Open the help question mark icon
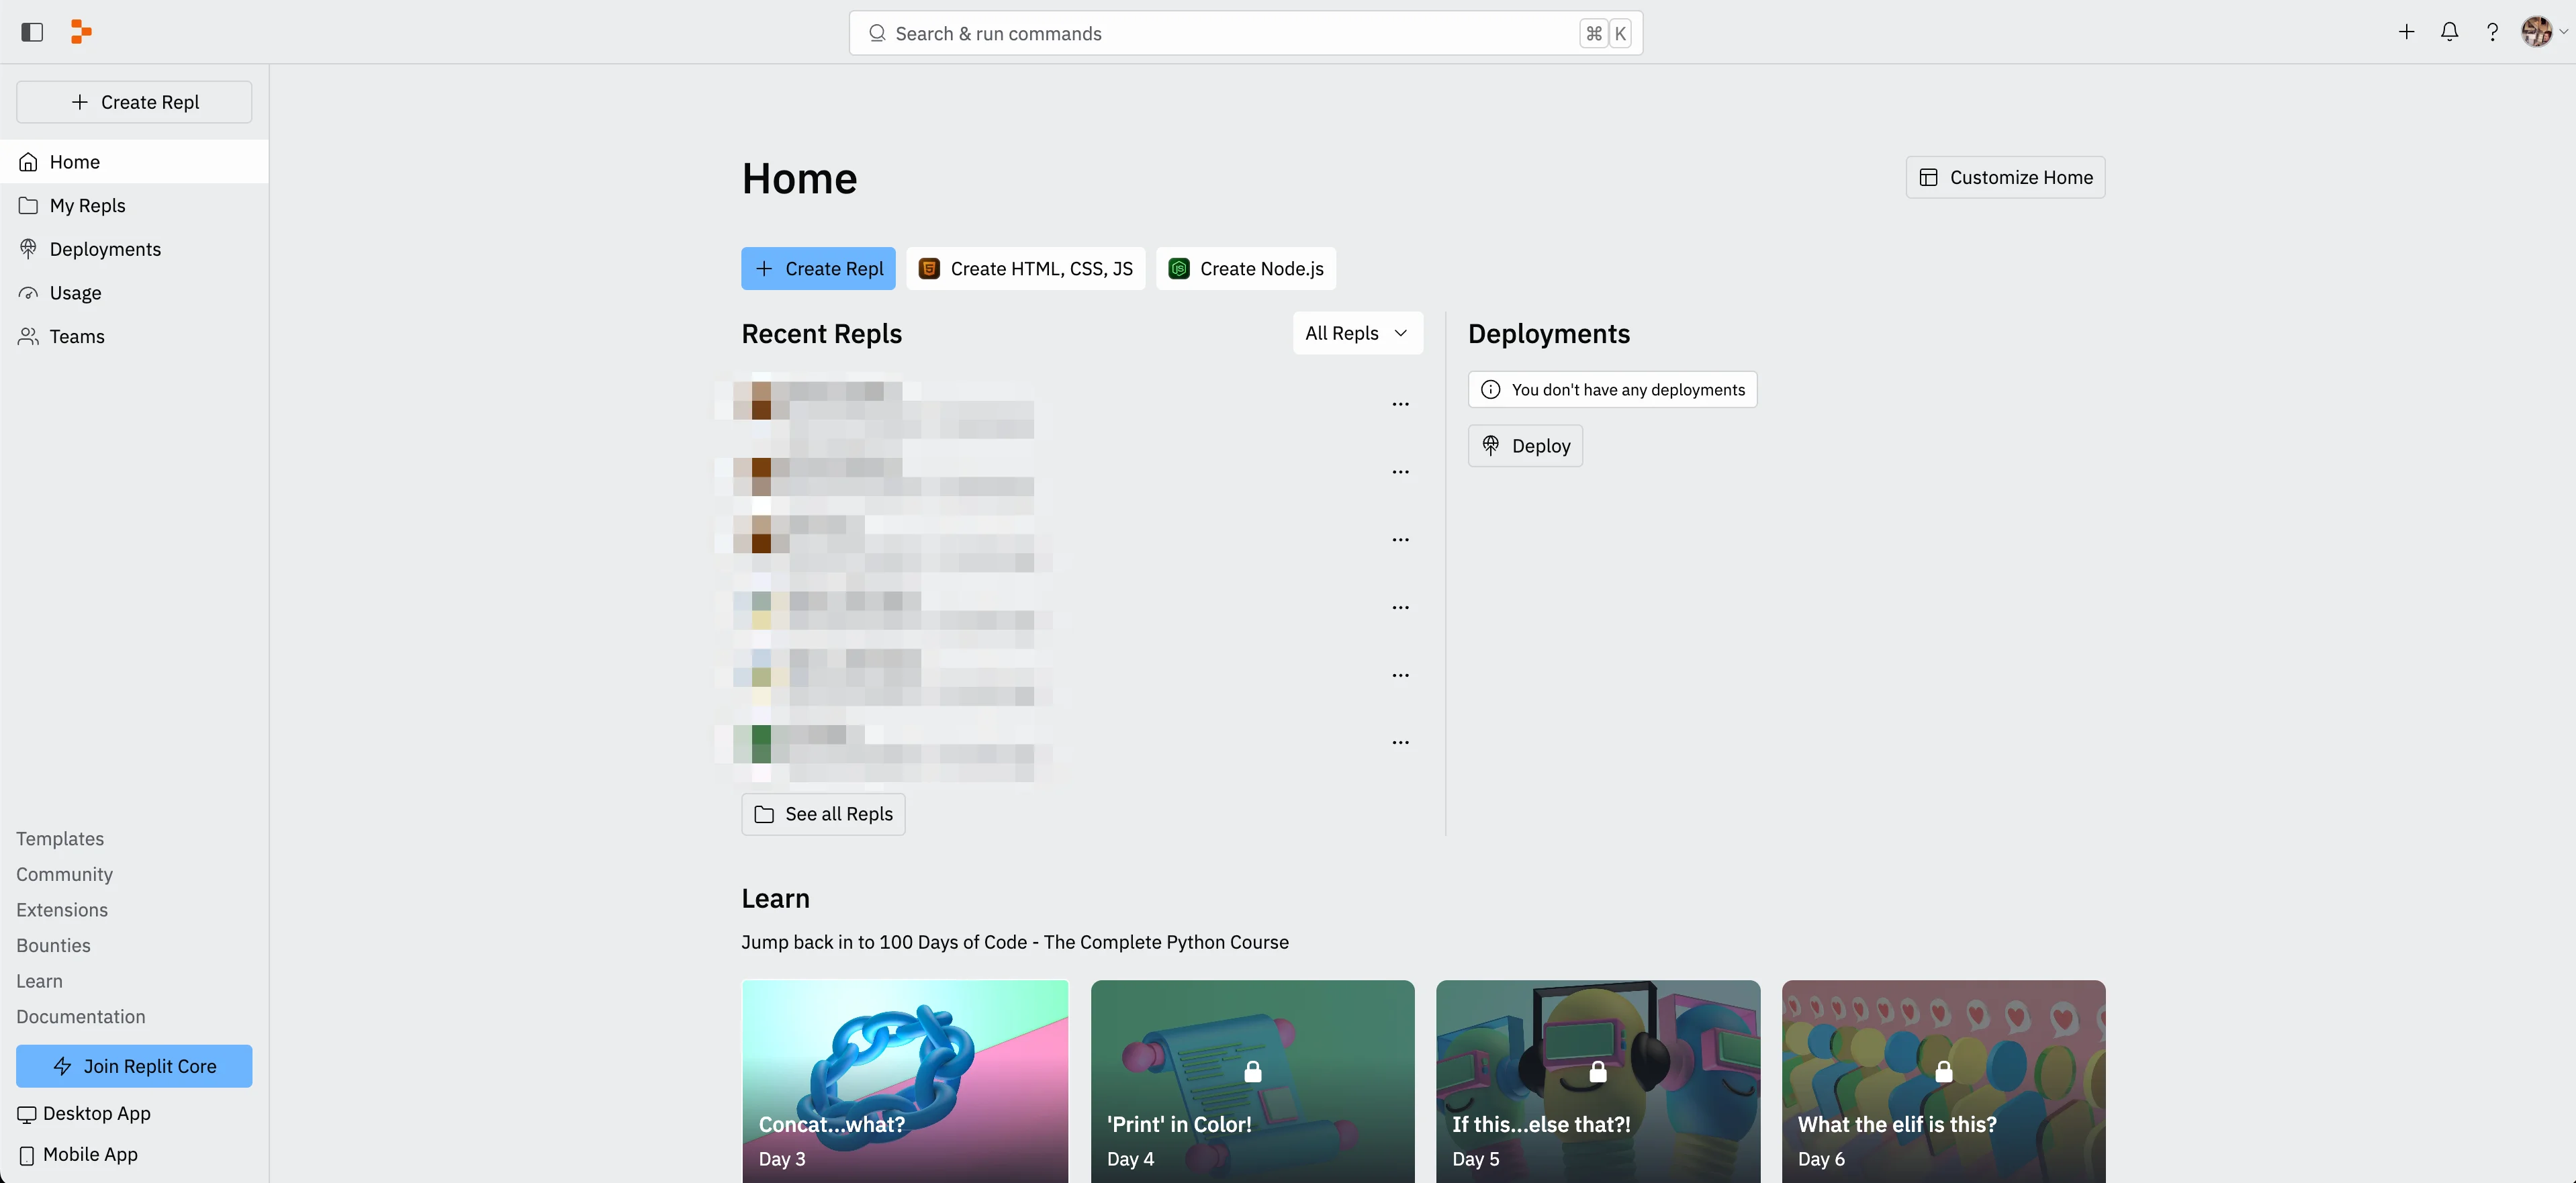This screenshot has width=2576, height=1183. (x=2492, y=32)
